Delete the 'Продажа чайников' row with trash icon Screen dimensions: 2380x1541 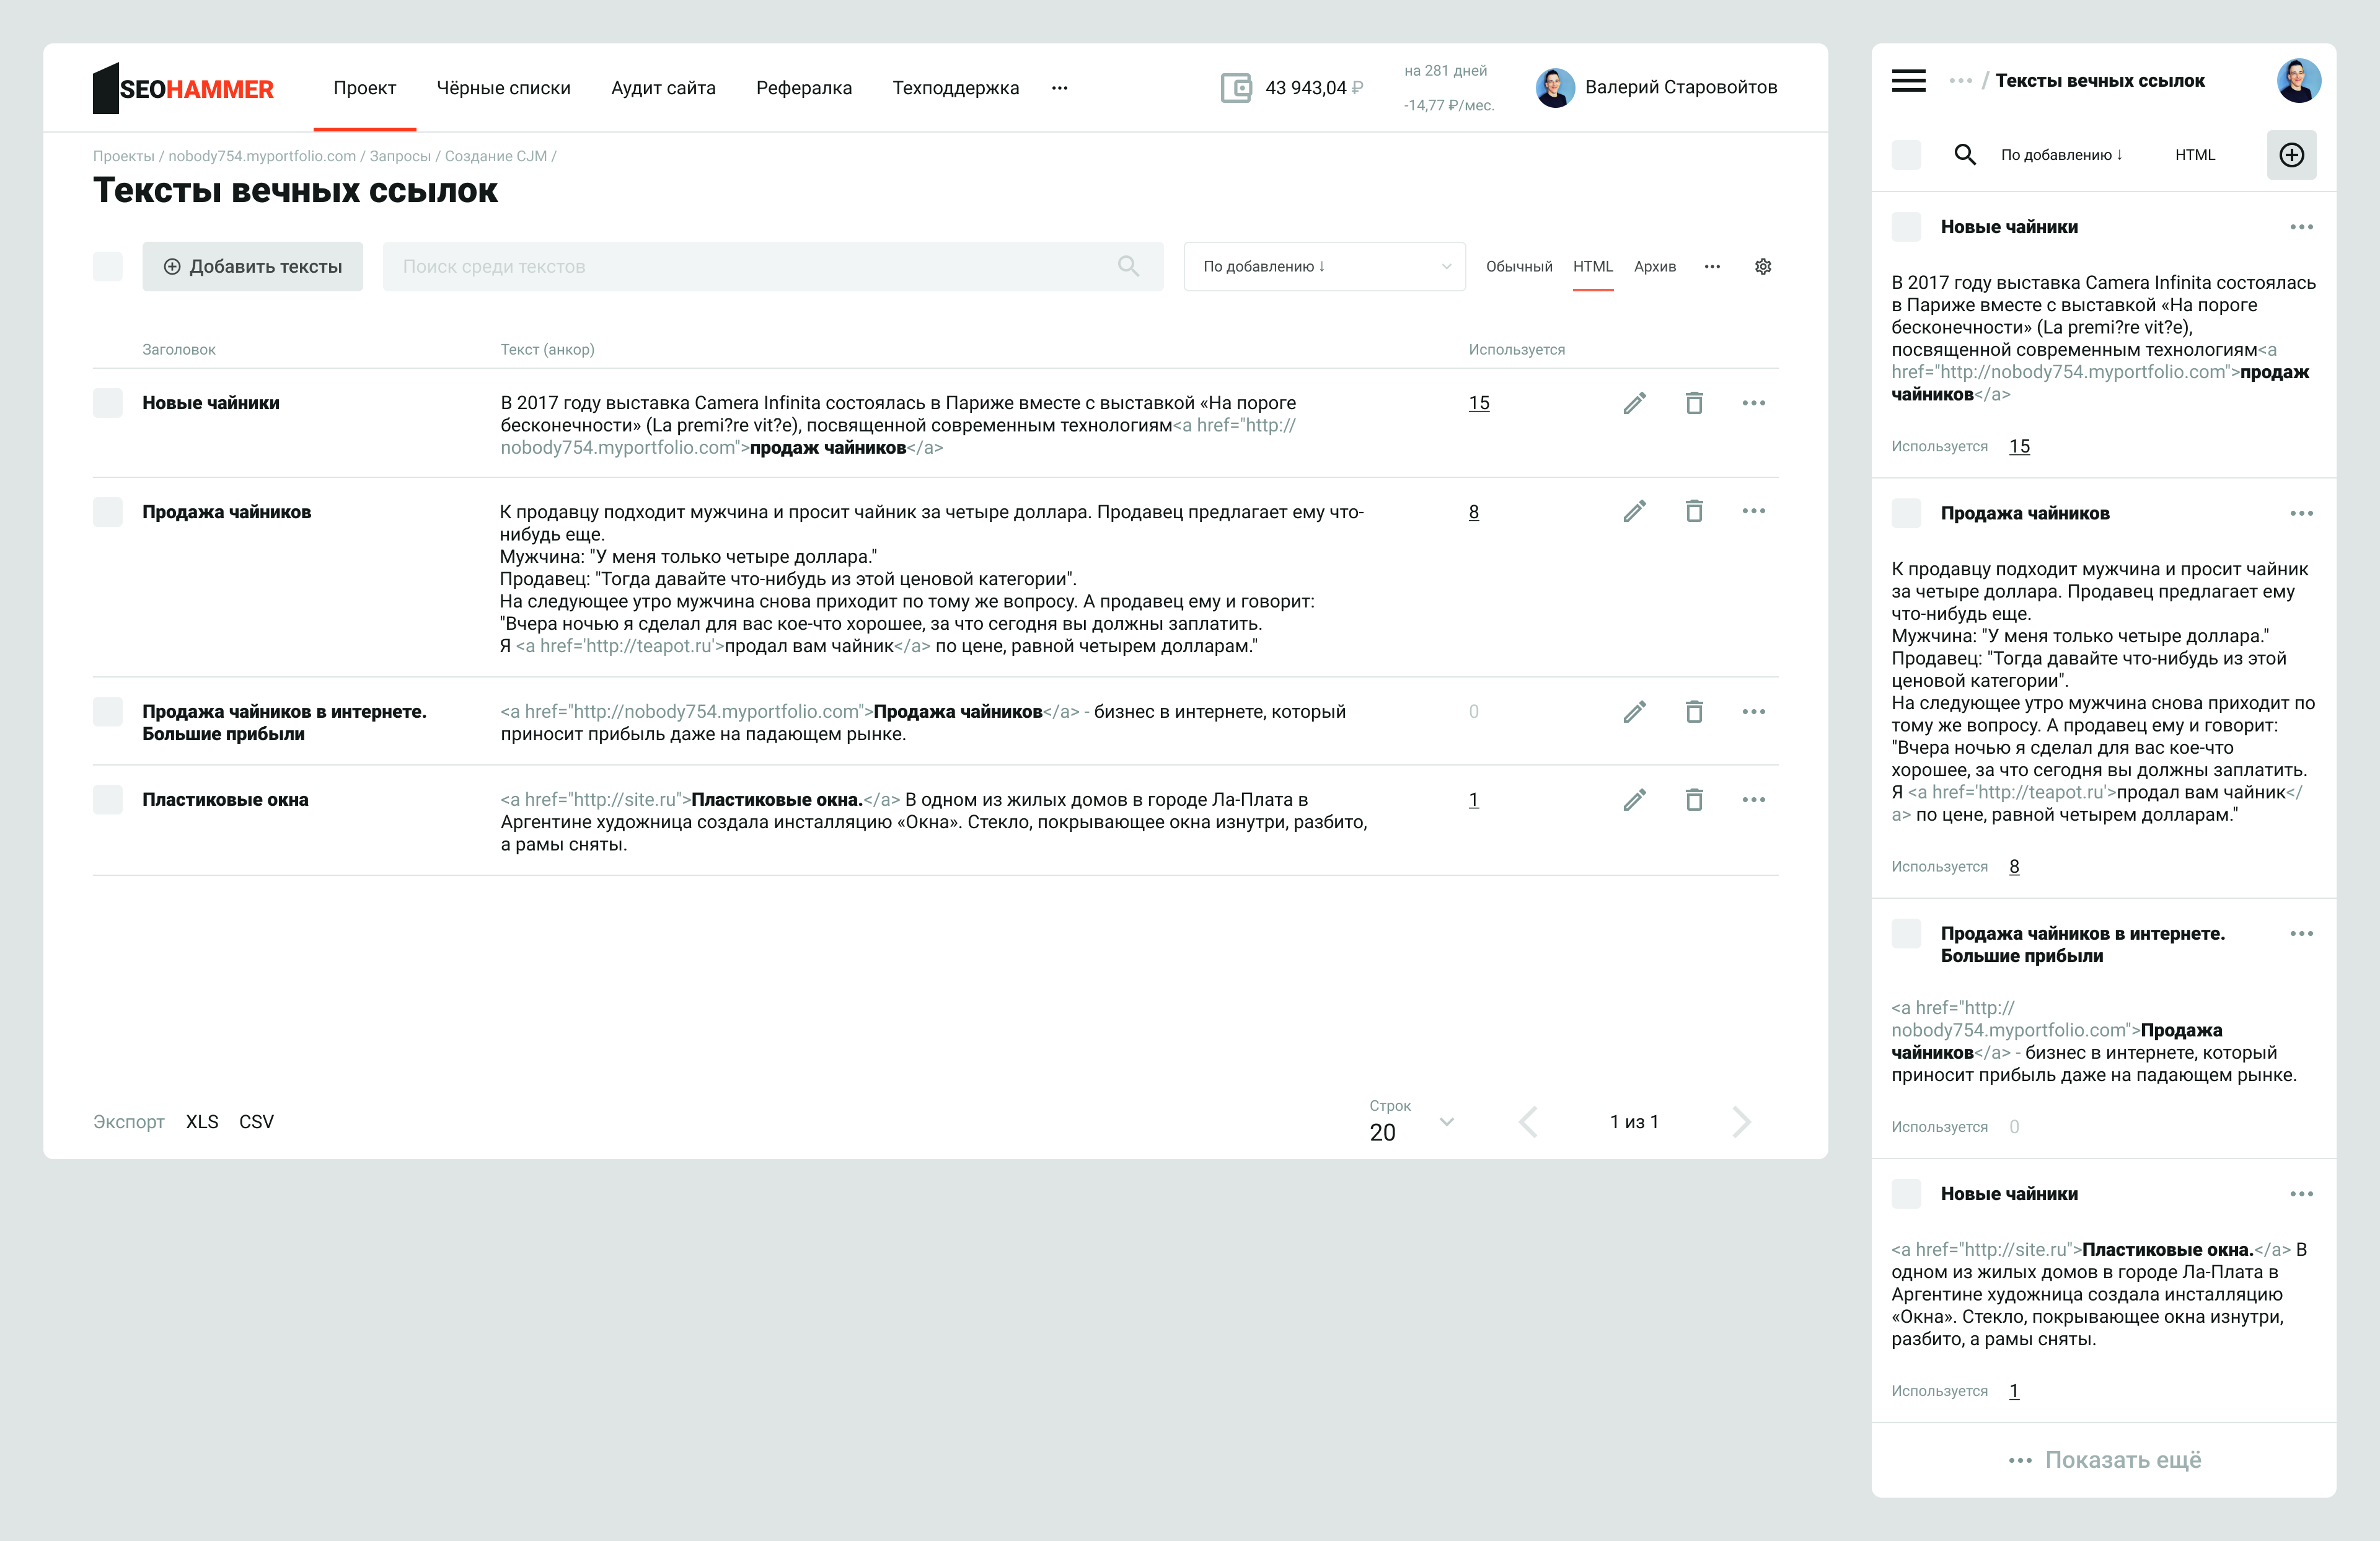pyautogui.click(x=1693, y=512)
